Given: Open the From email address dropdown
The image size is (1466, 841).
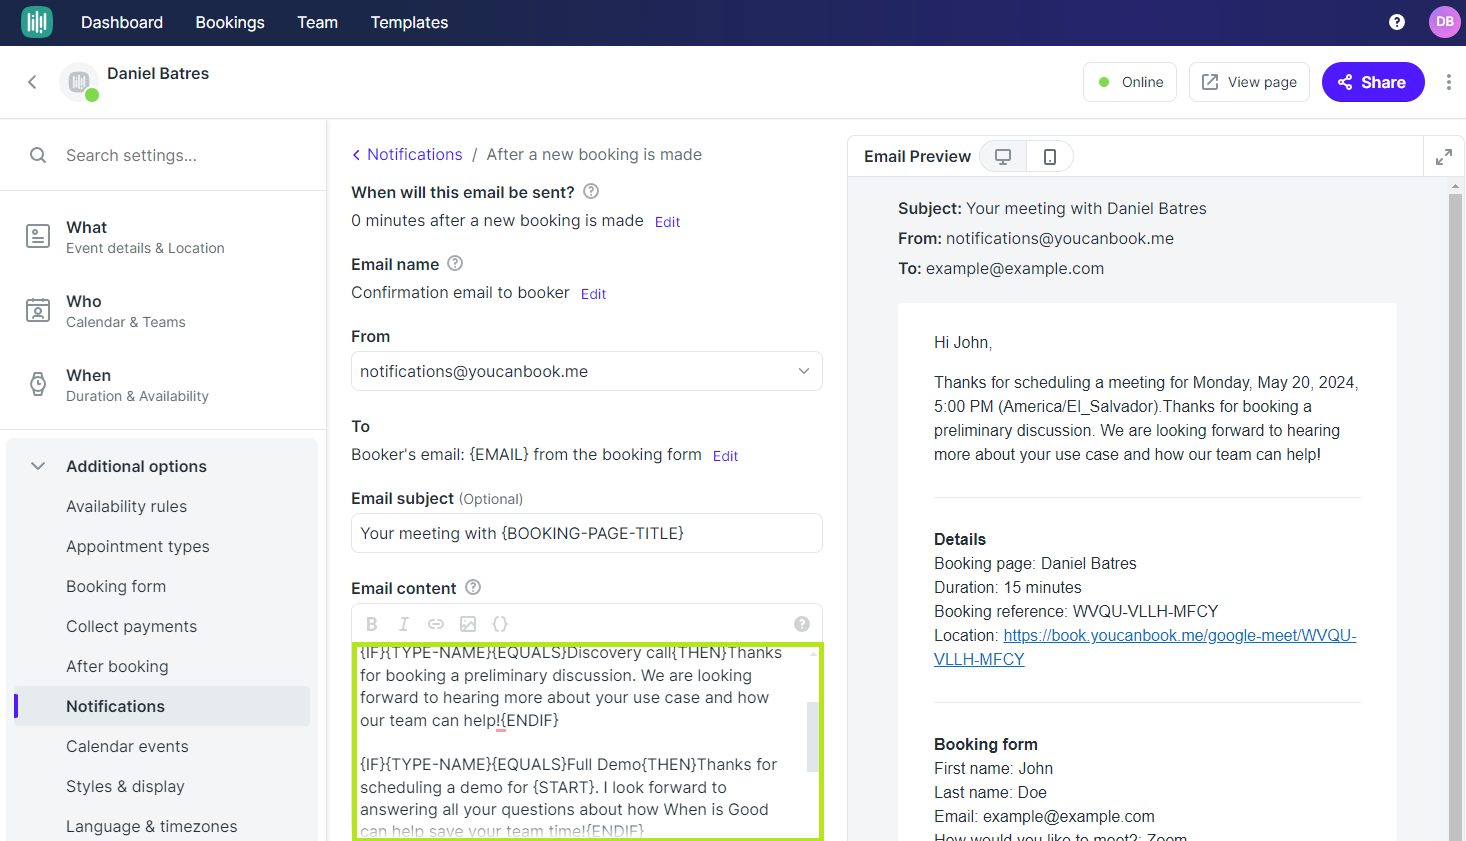Looking at the screenshot, I should (587, 371).
